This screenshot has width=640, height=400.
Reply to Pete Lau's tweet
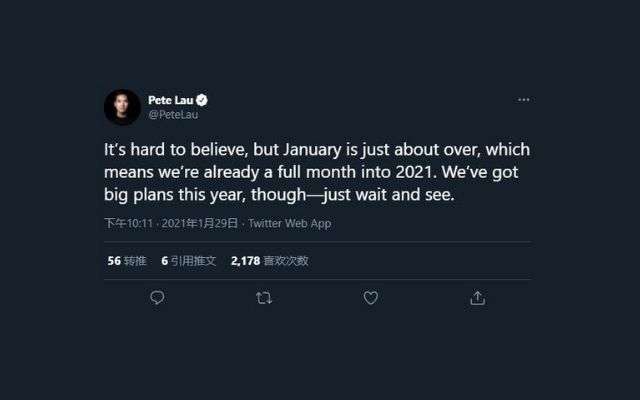tap(157, 298)
